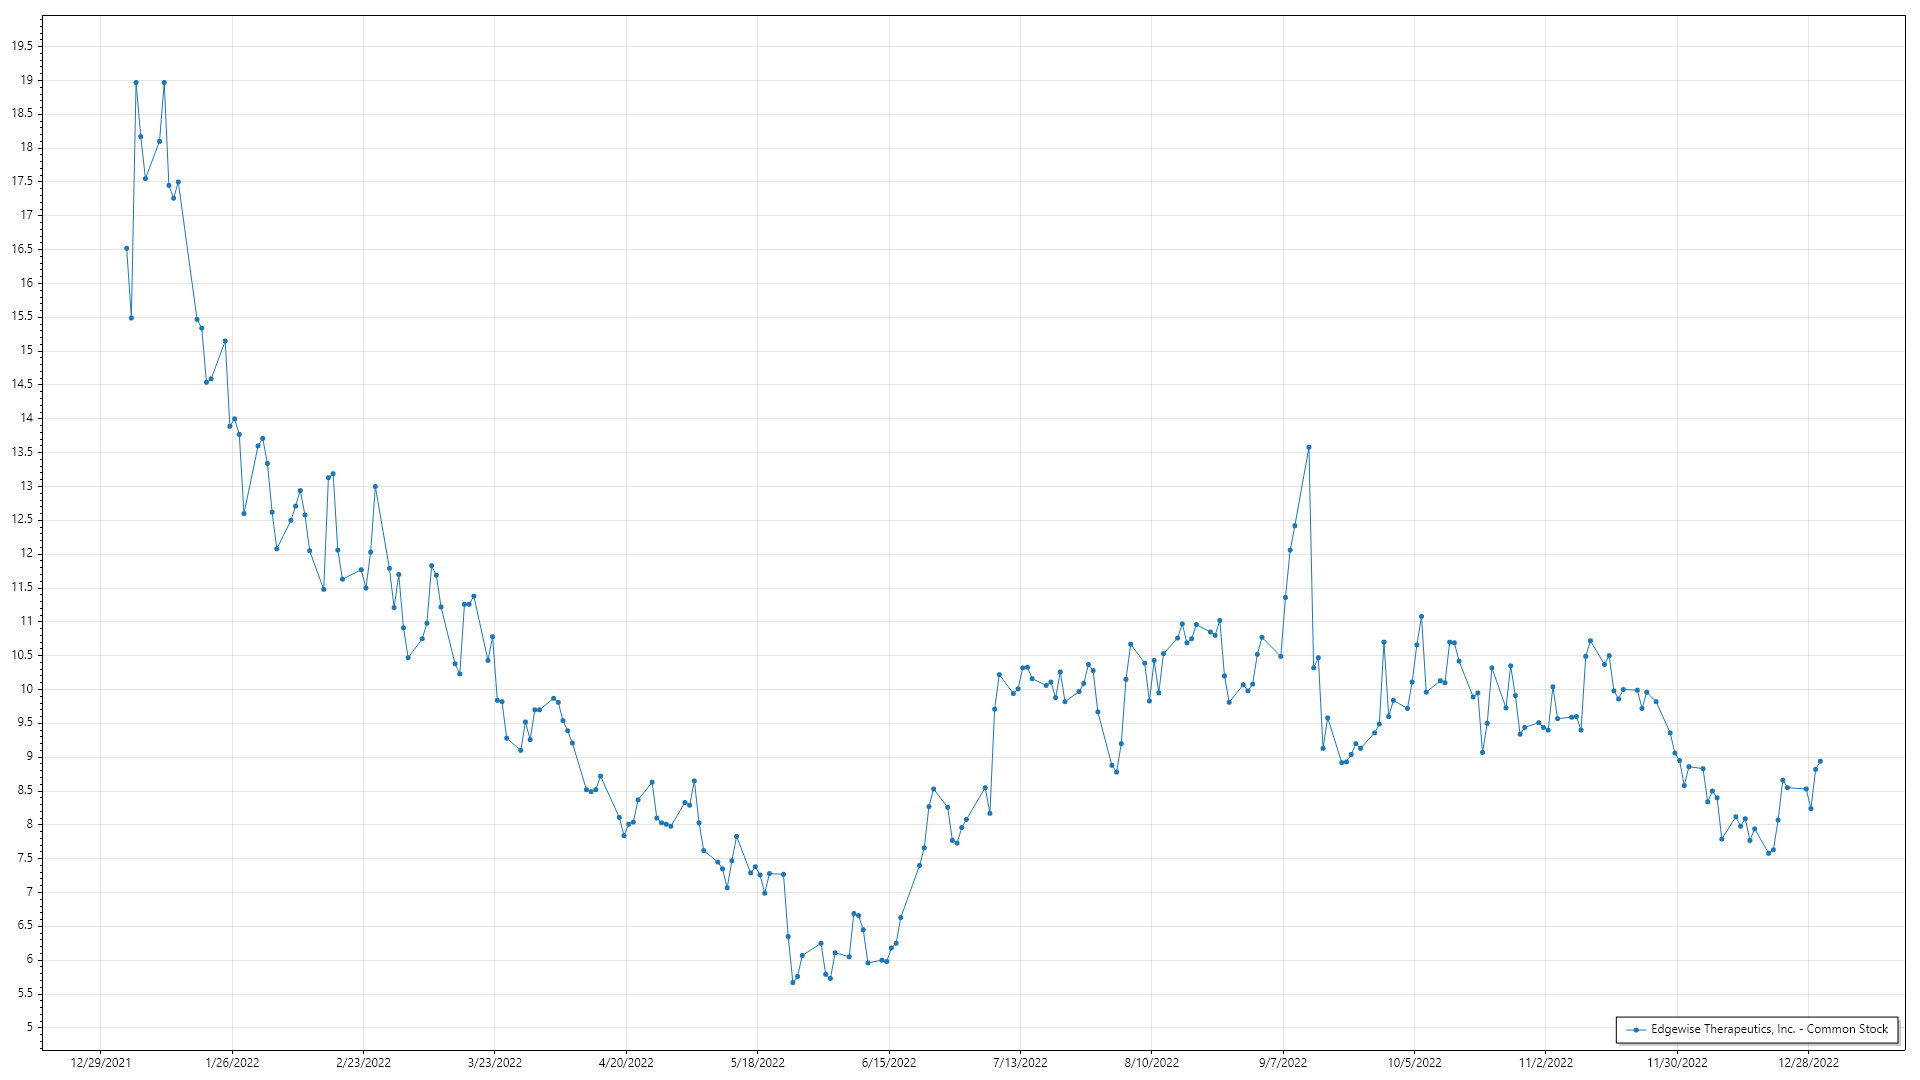
Task: Click the 10 y-axis label
Action: click(x=26, y=689)
